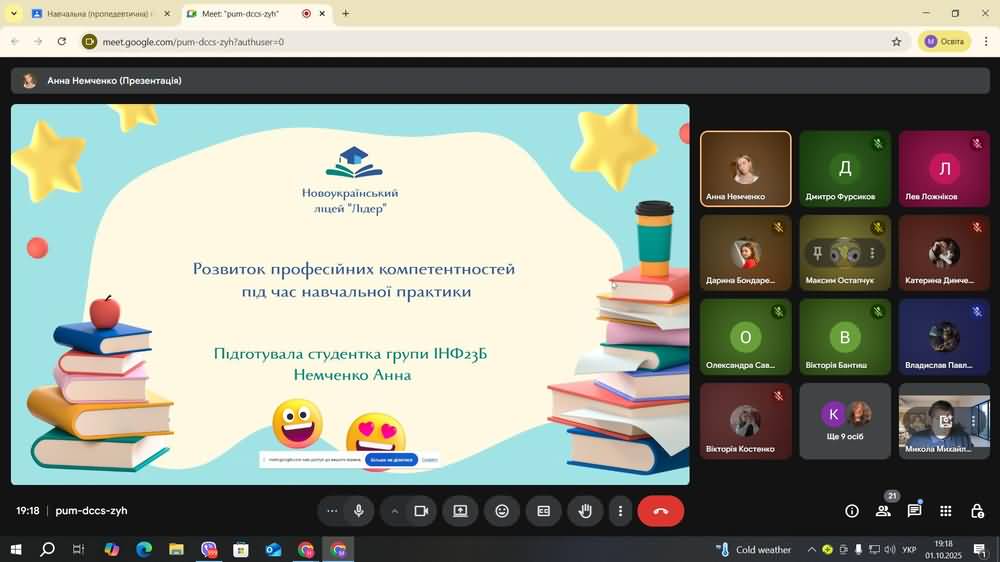Viewport: 1000px width, 562px height.
Task: Open the activities grid panel
Action: [946, 511]
